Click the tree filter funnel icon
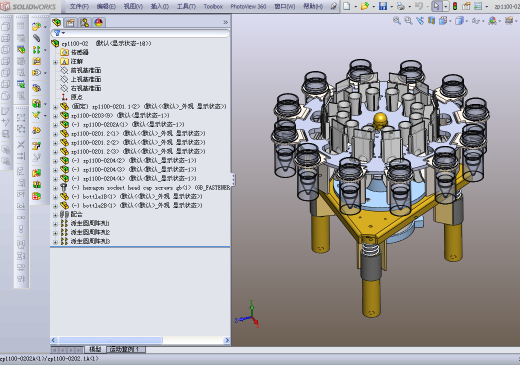This screenshot has width=520, height=365. click(57, 33)
